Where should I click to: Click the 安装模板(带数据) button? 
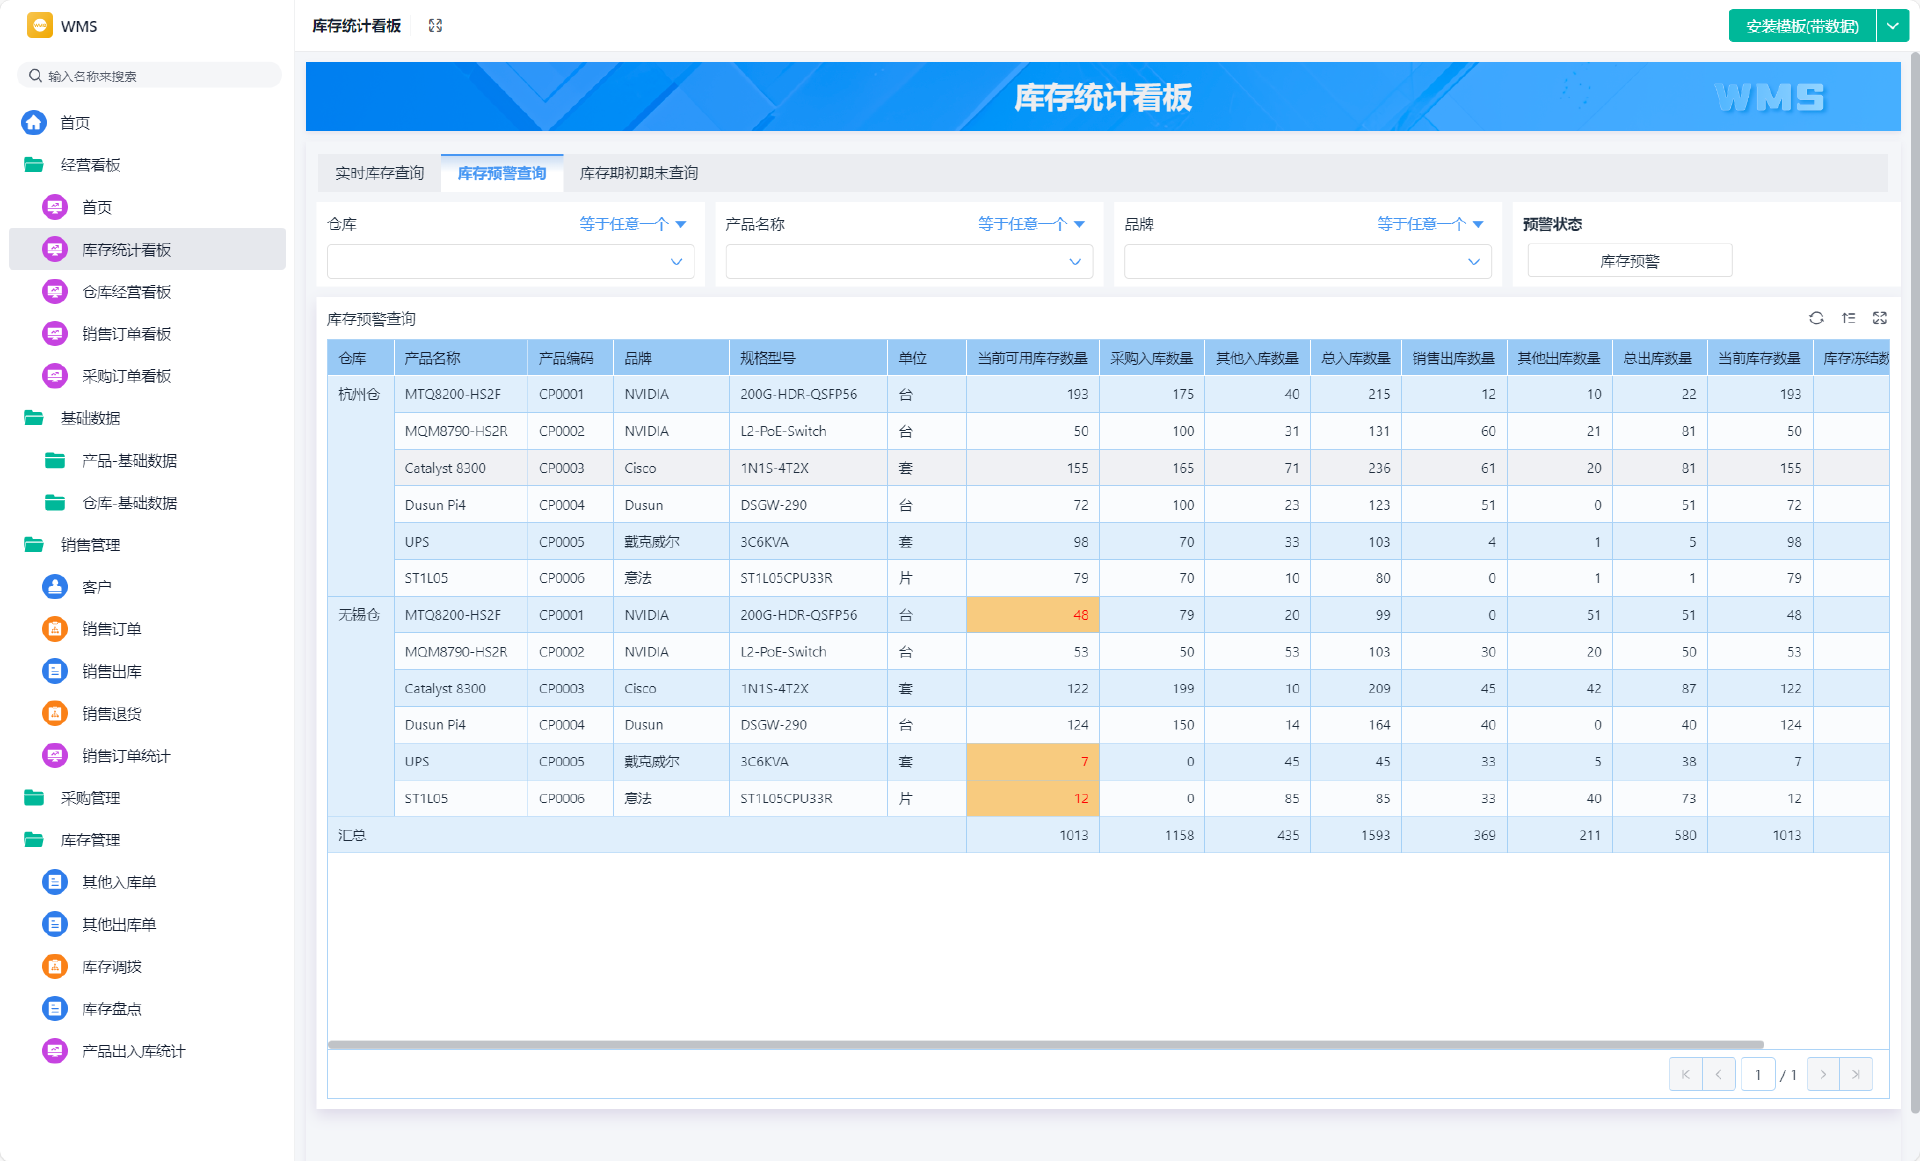tap(1801, 26)
